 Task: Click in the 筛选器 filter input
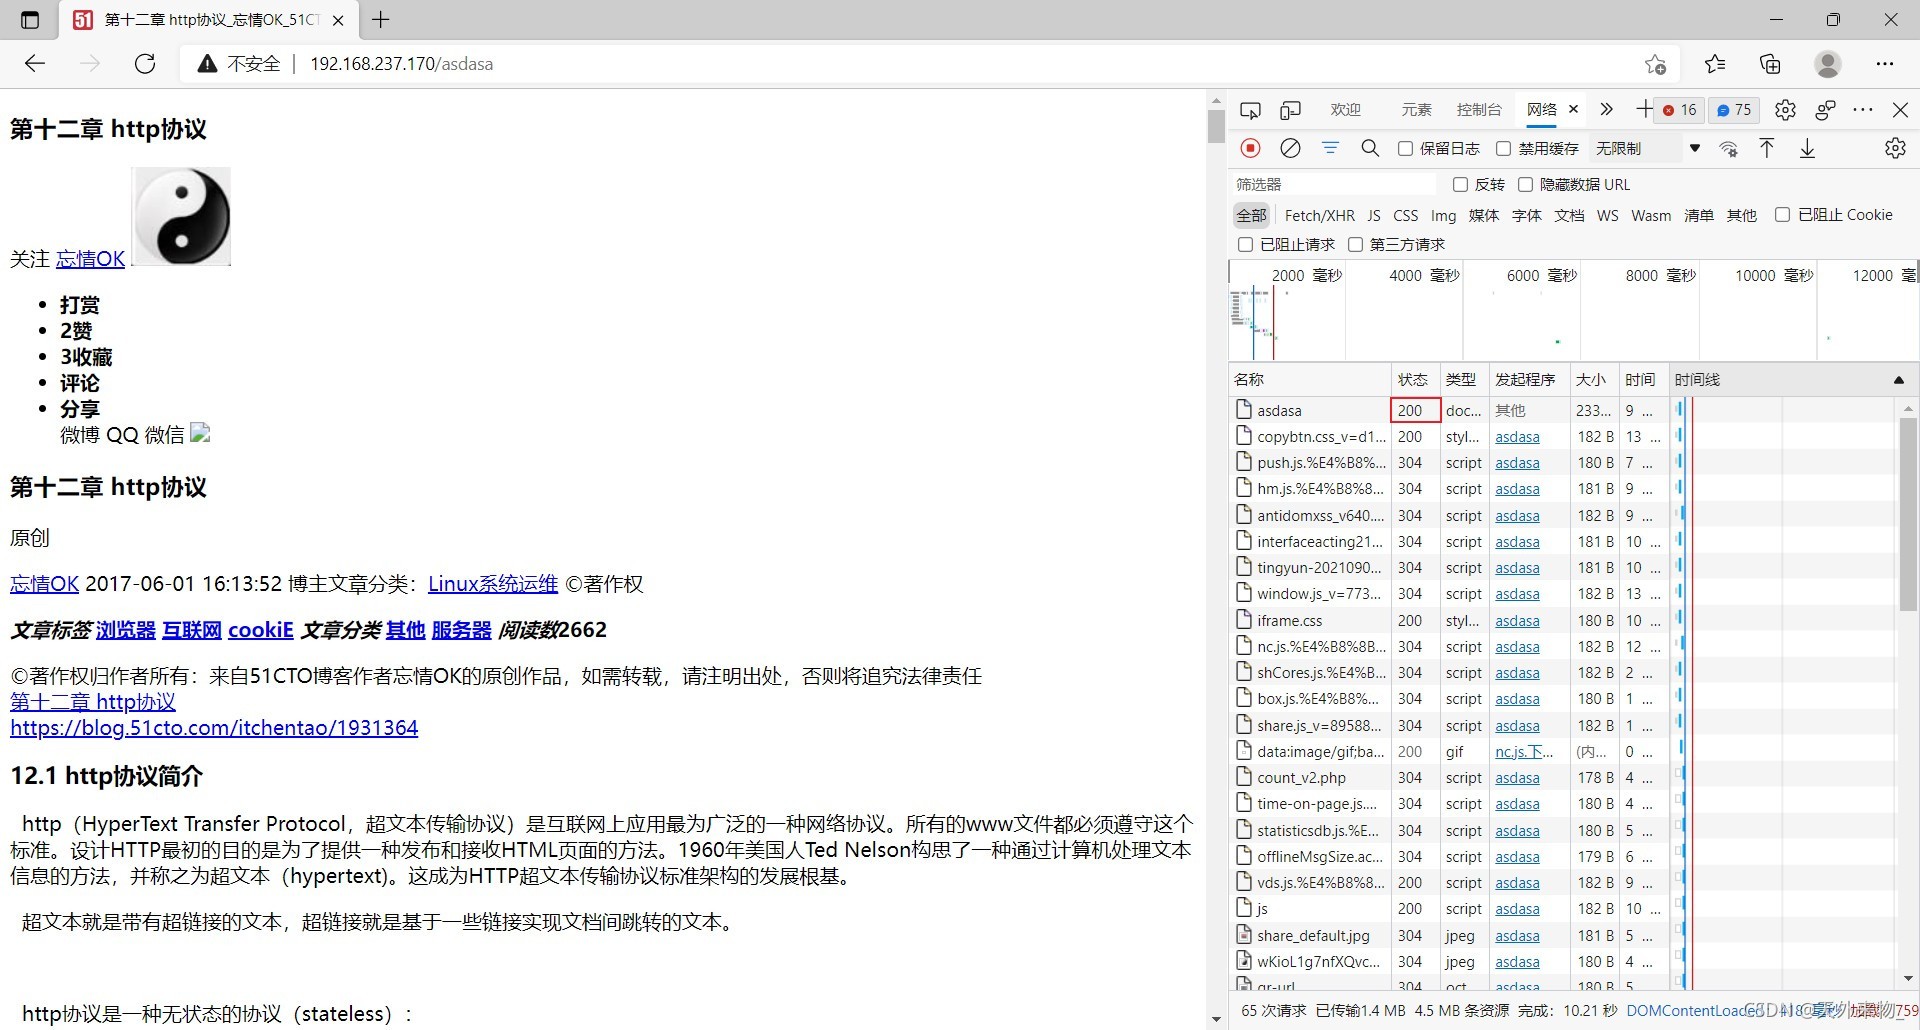[x=1334, y=184]
